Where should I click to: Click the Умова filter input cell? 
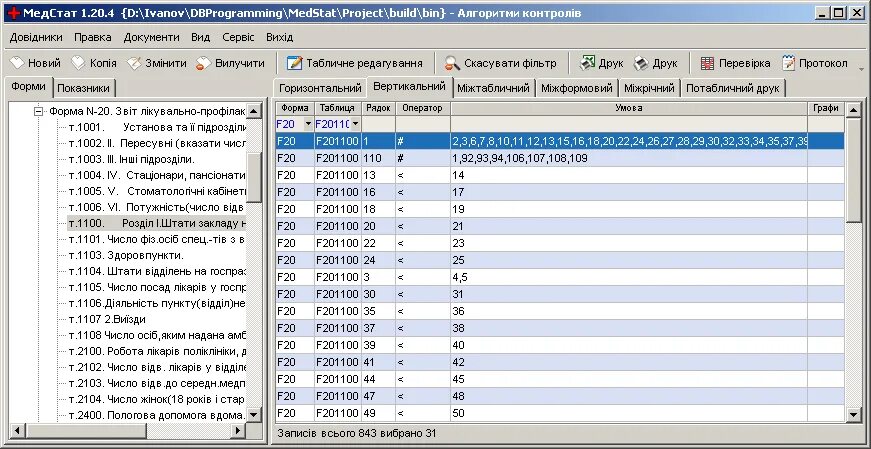[629, 124]
